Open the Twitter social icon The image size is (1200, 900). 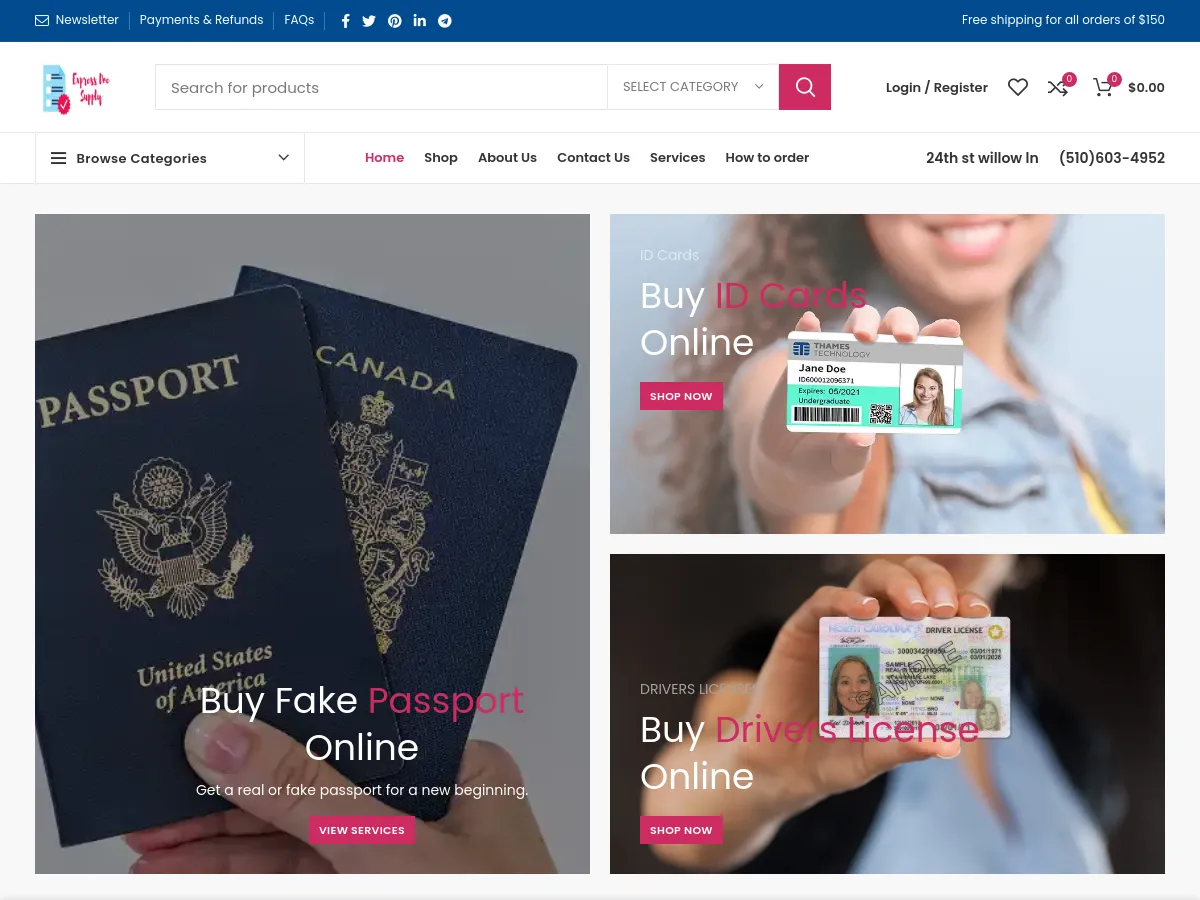coord(369,21)
